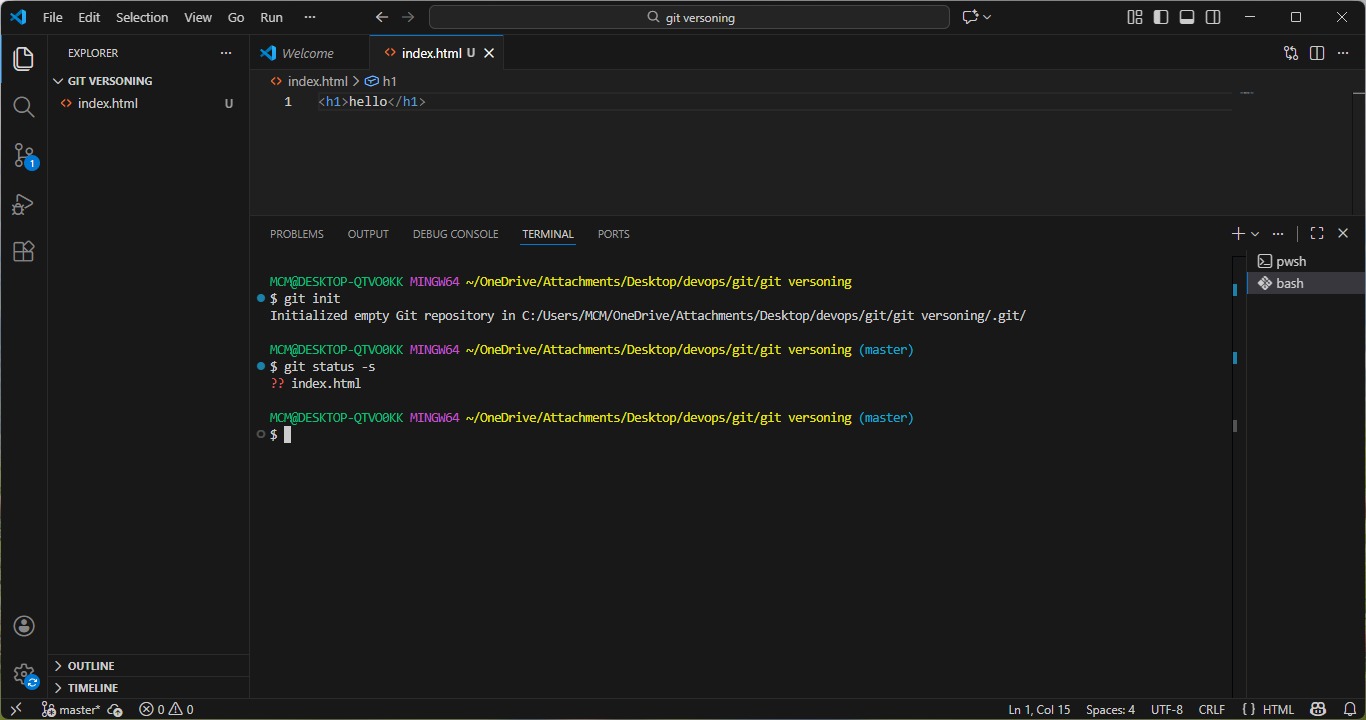Go forward using the right arrow
Viewport: 1366px width, 720px height.
[408, 17]
